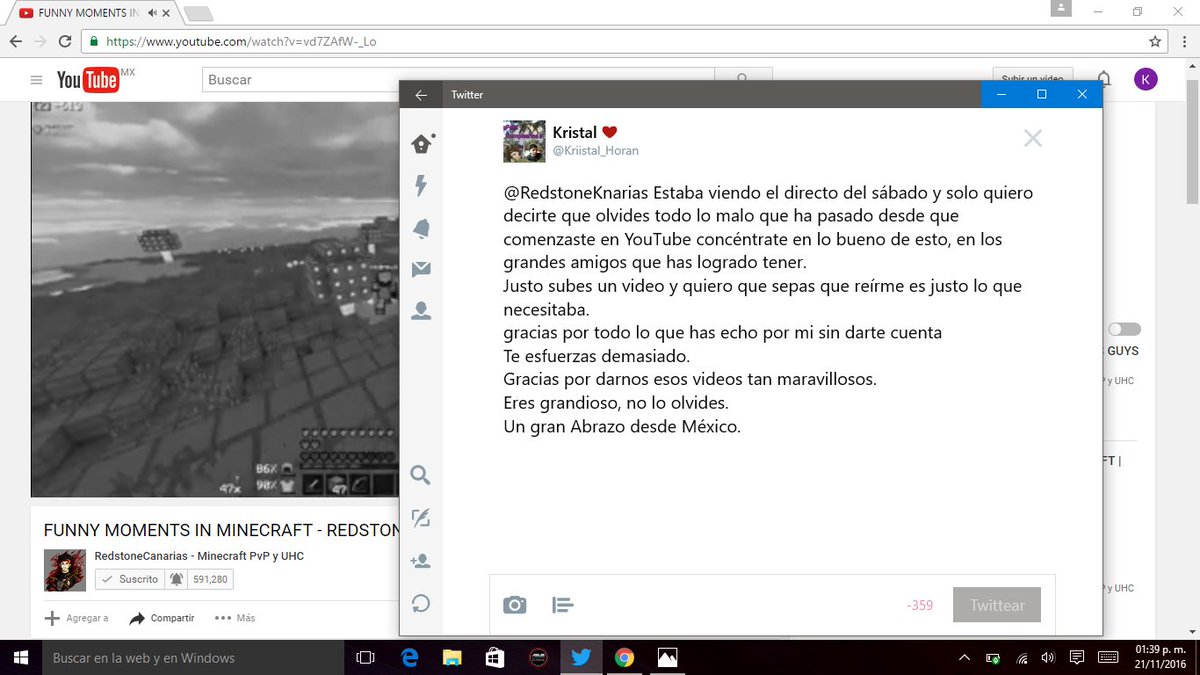
Task: Open profile icon in Twitter sidebar
Action: 421,310
